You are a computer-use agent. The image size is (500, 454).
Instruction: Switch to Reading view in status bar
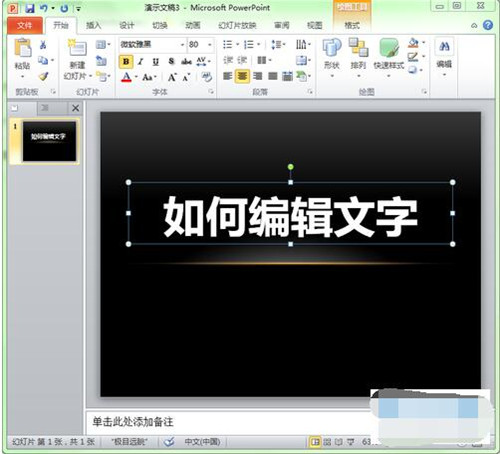339,442
